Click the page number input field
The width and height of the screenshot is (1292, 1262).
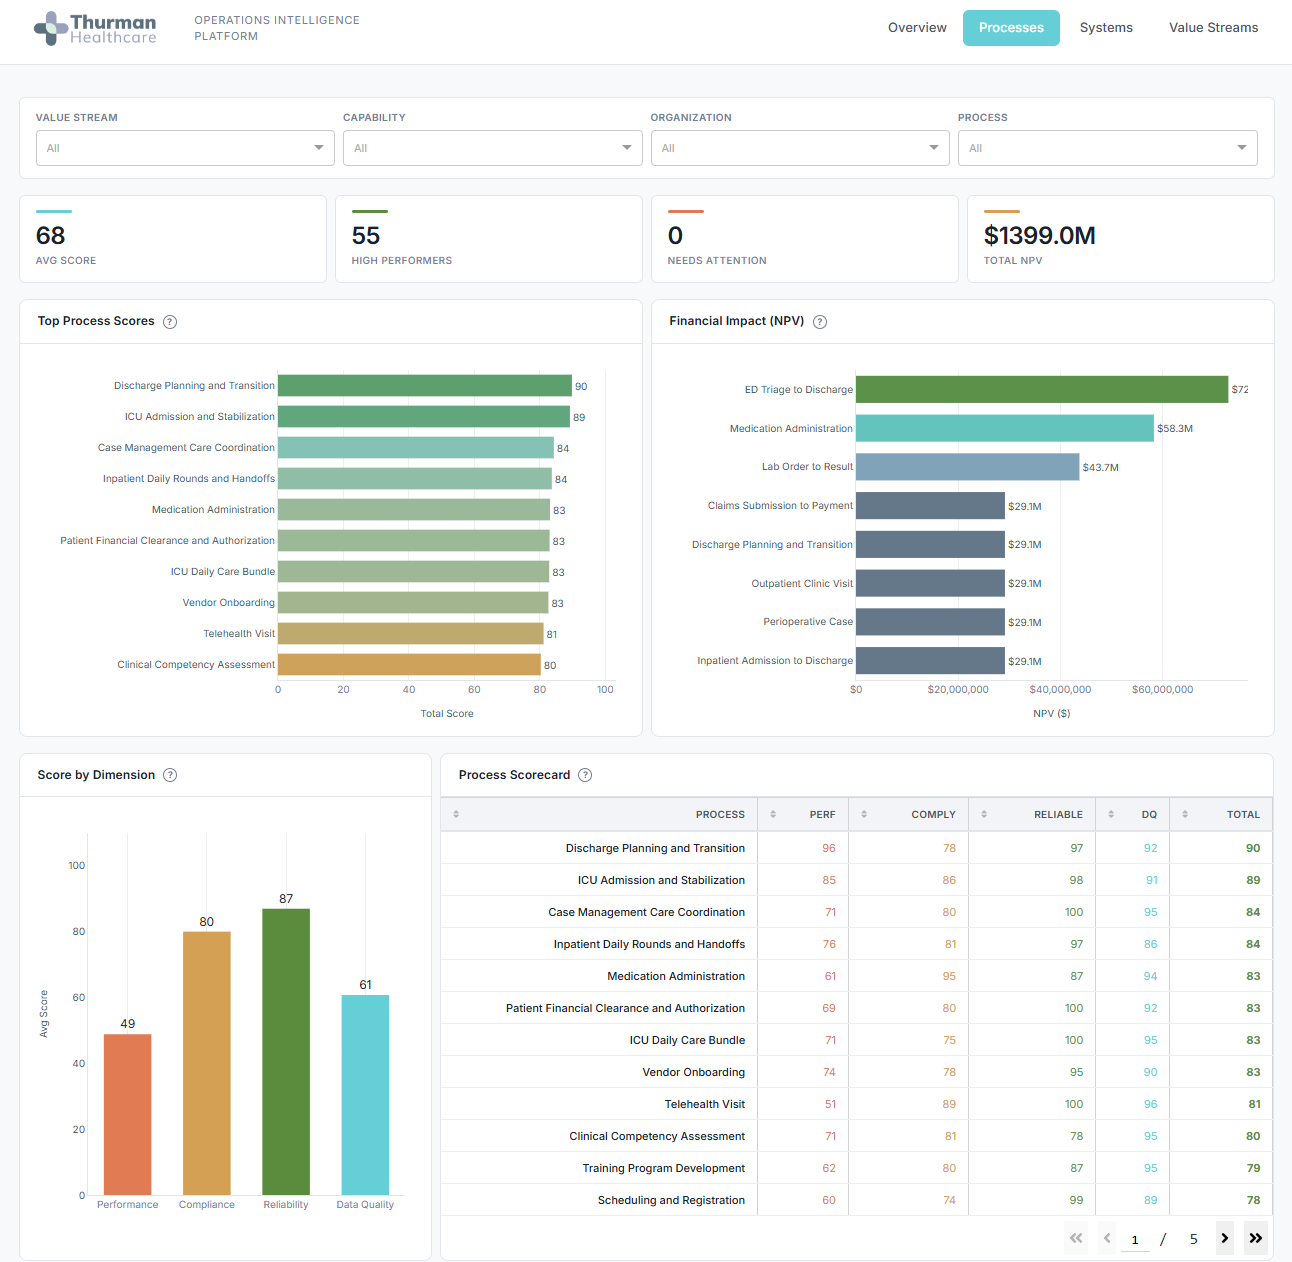[x=1135, y=1238]
